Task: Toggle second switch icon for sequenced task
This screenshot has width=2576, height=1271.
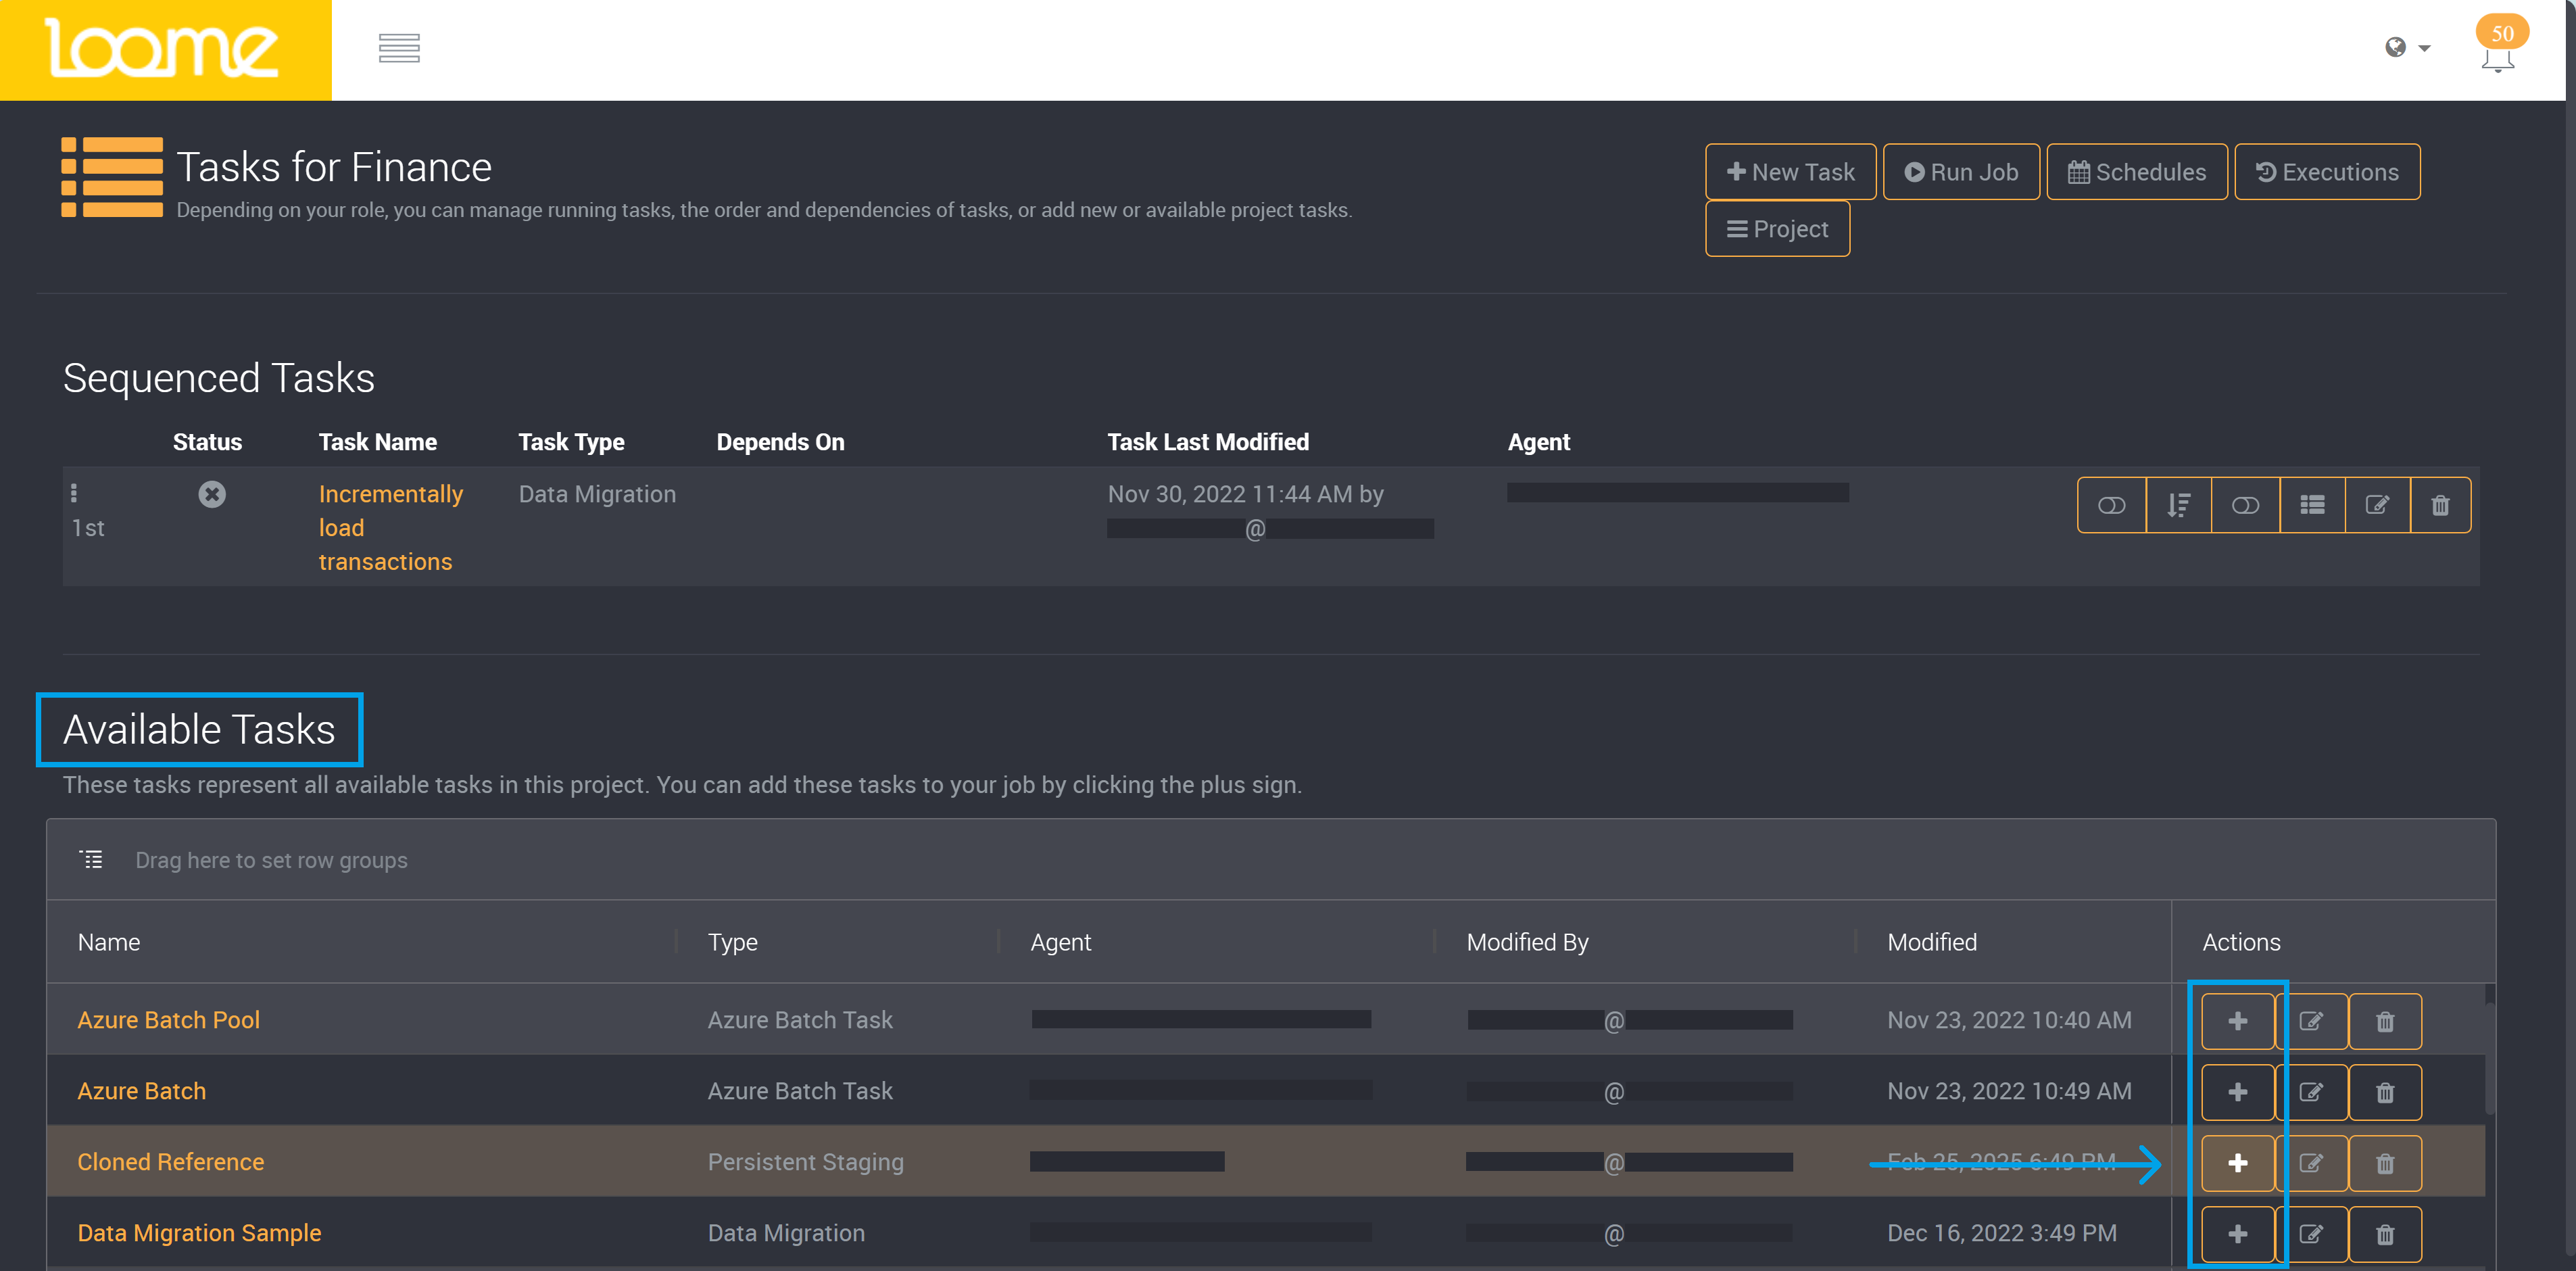Action: point(2245,505)
